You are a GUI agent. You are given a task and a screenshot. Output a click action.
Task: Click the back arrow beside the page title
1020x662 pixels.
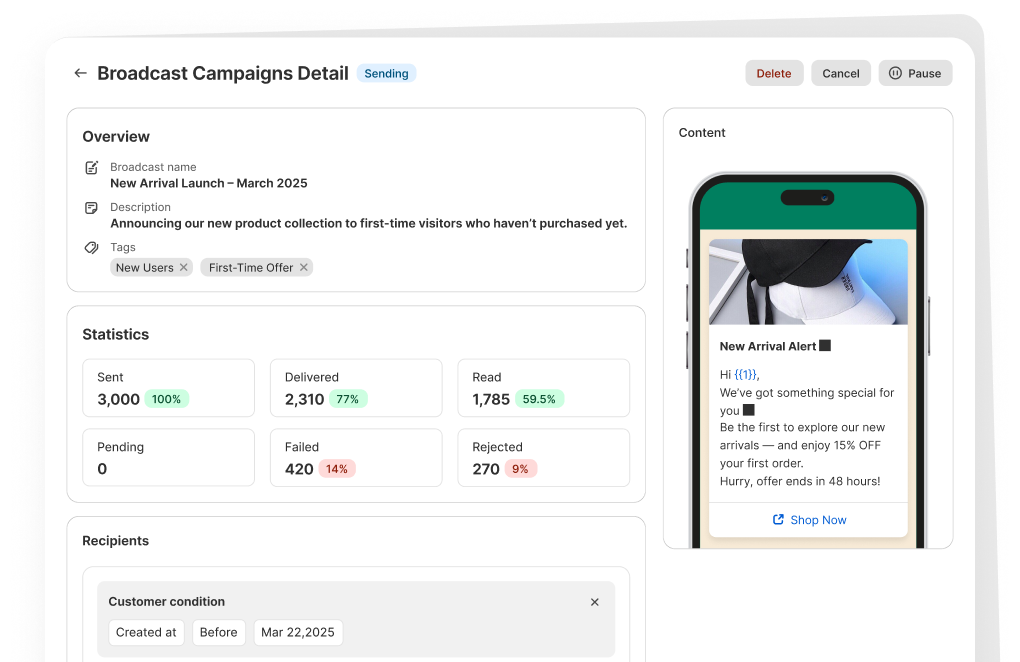coord(80,73)
